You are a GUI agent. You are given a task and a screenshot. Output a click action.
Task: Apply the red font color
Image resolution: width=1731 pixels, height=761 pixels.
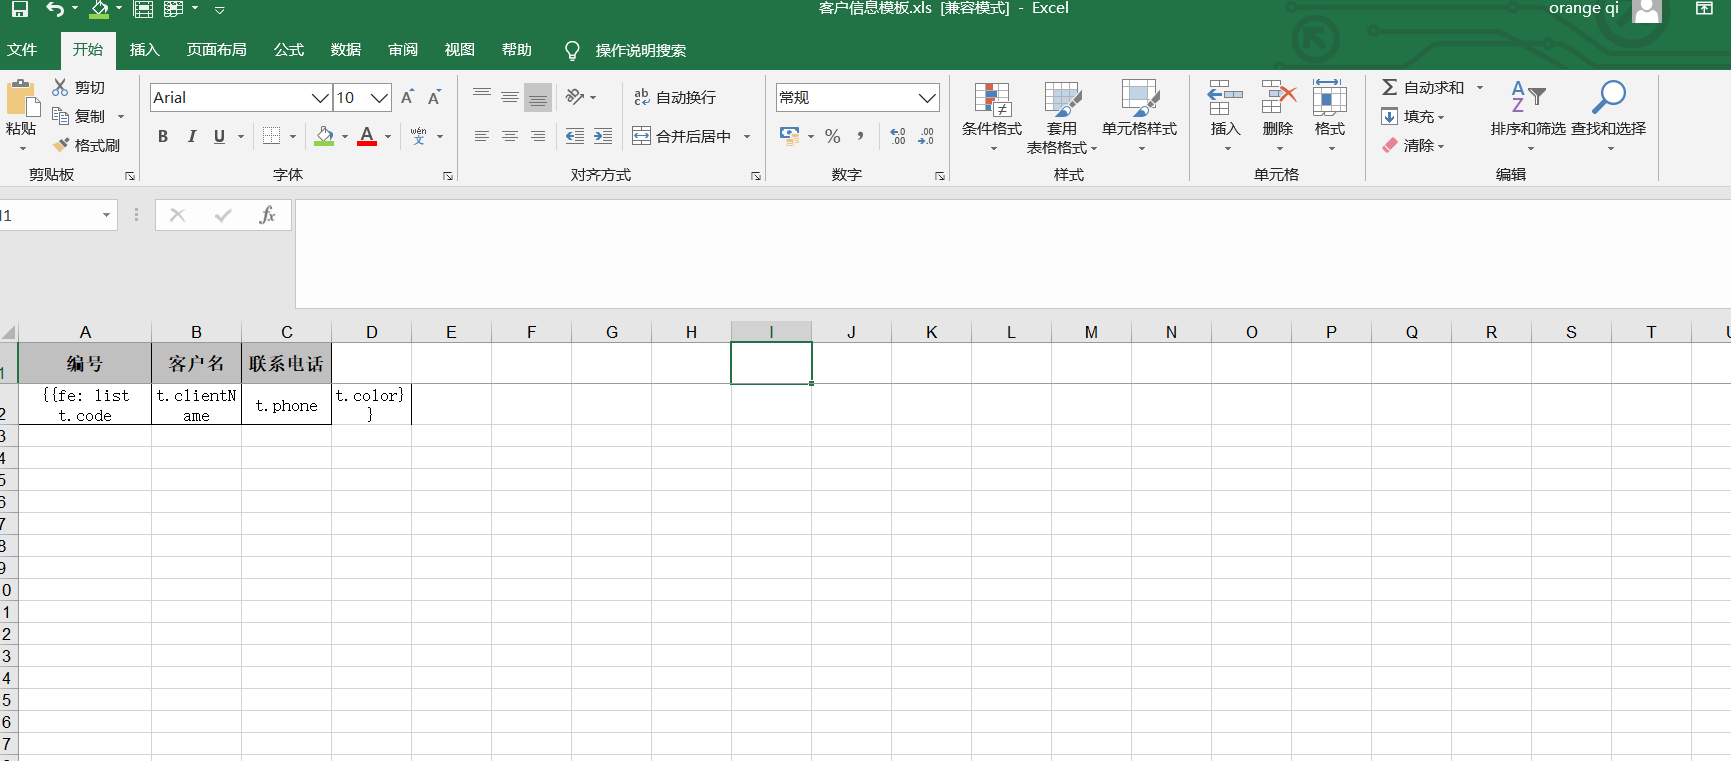367,136
